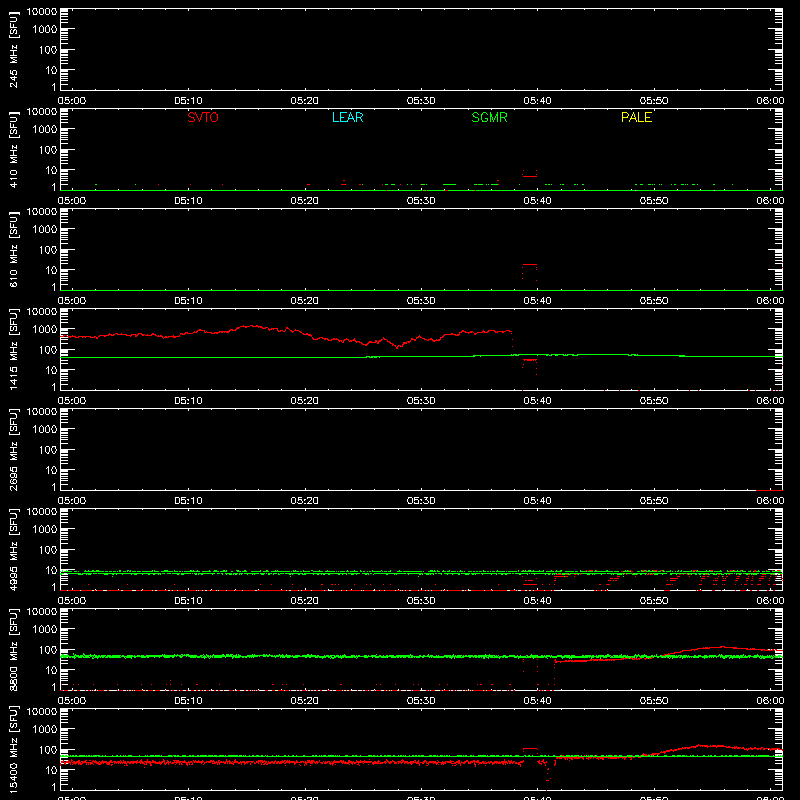Click the 06:00 label under the 2695 MHz panel

770,501
